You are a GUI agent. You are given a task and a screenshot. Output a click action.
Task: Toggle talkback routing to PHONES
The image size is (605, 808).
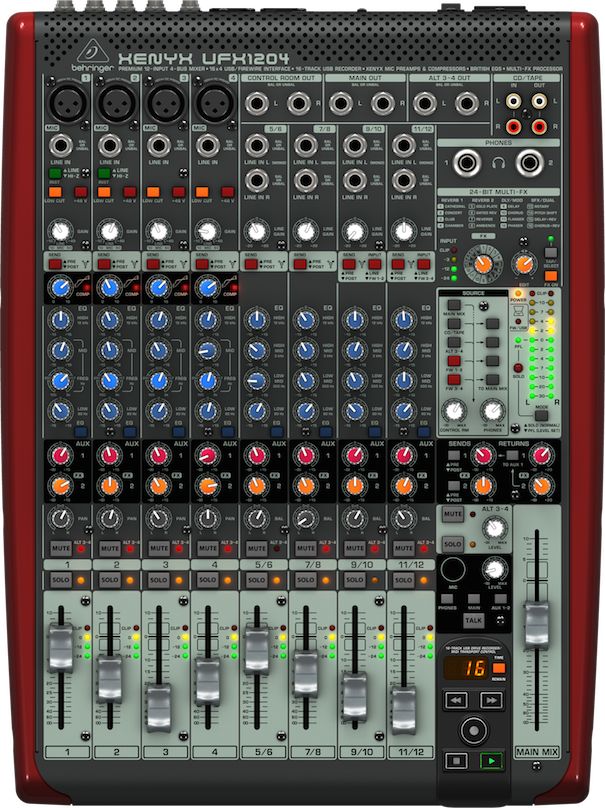[447, 599]
